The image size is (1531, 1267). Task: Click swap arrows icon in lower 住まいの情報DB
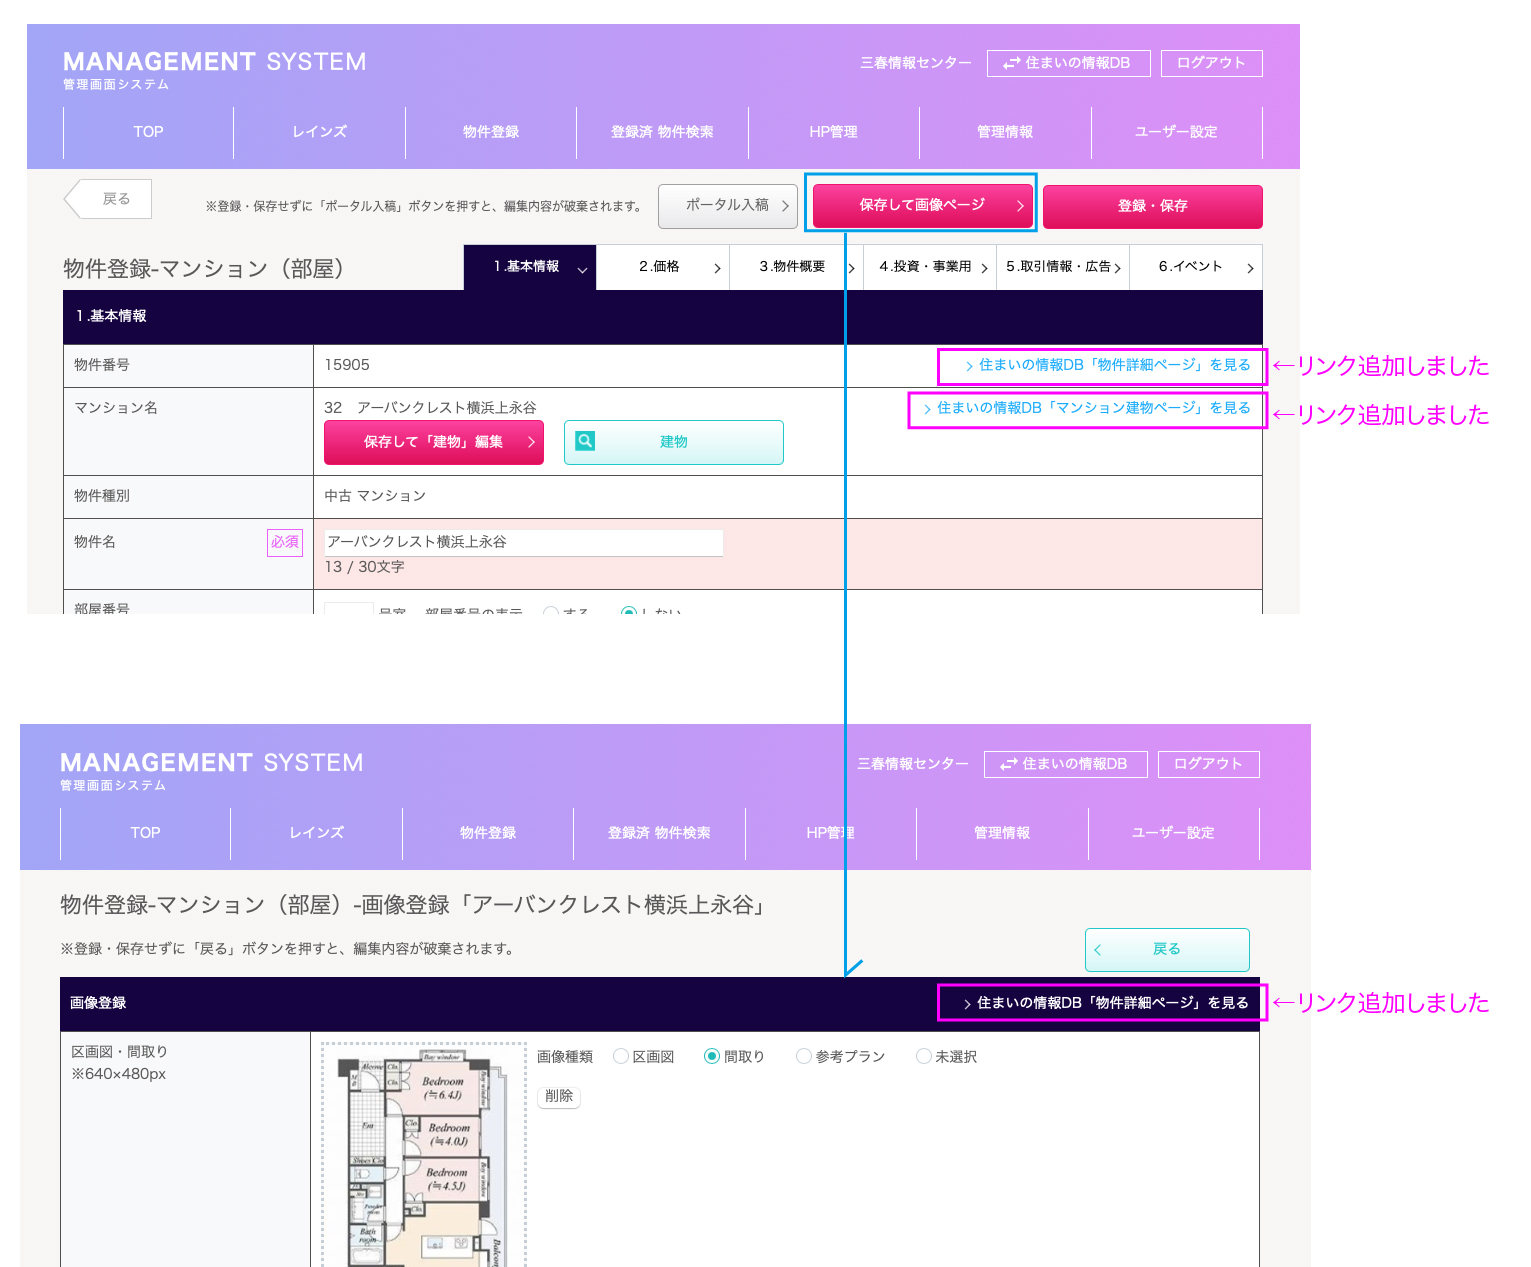click(1008, 764)
